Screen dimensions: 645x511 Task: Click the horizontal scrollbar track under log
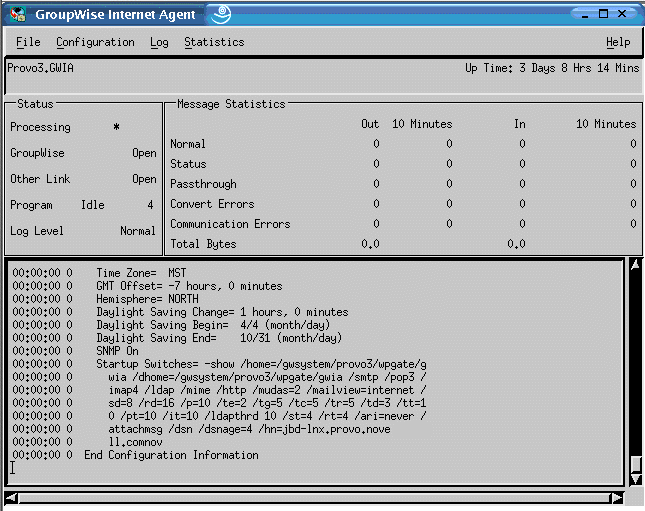point(314,498)
